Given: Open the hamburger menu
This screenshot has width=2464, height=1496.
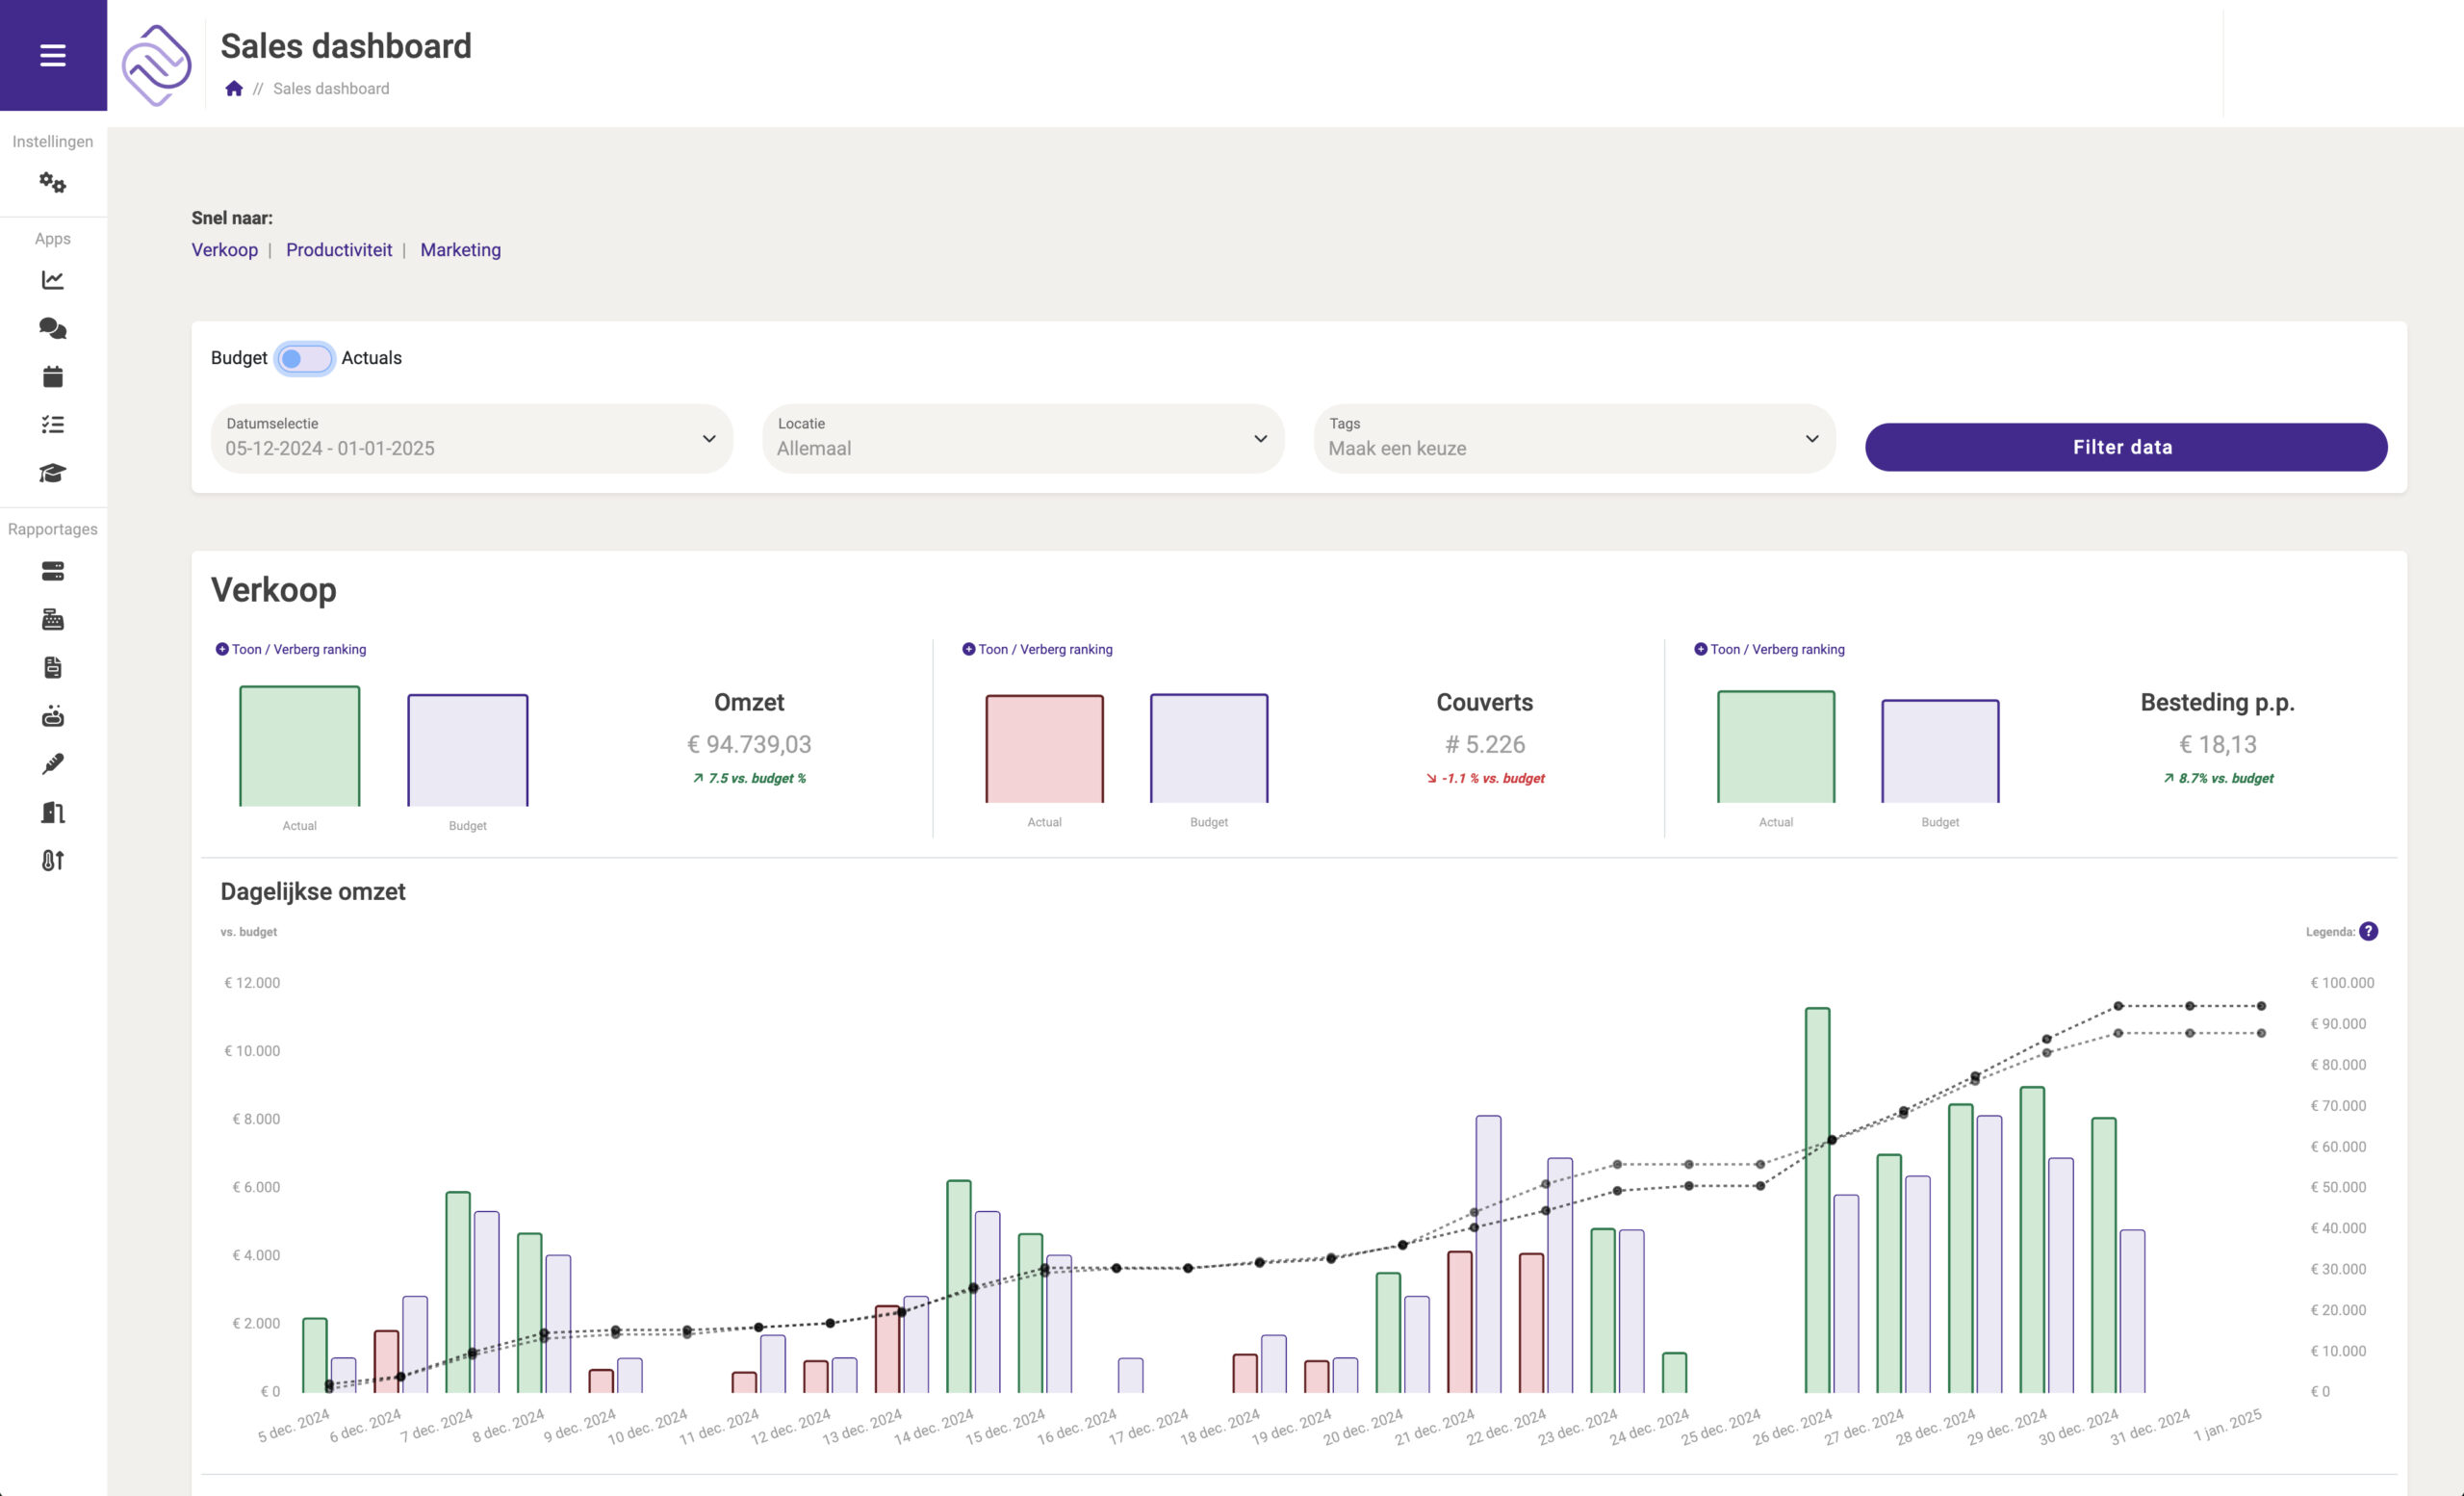Looking at the screenshot, I should click(x=53, y=55).
